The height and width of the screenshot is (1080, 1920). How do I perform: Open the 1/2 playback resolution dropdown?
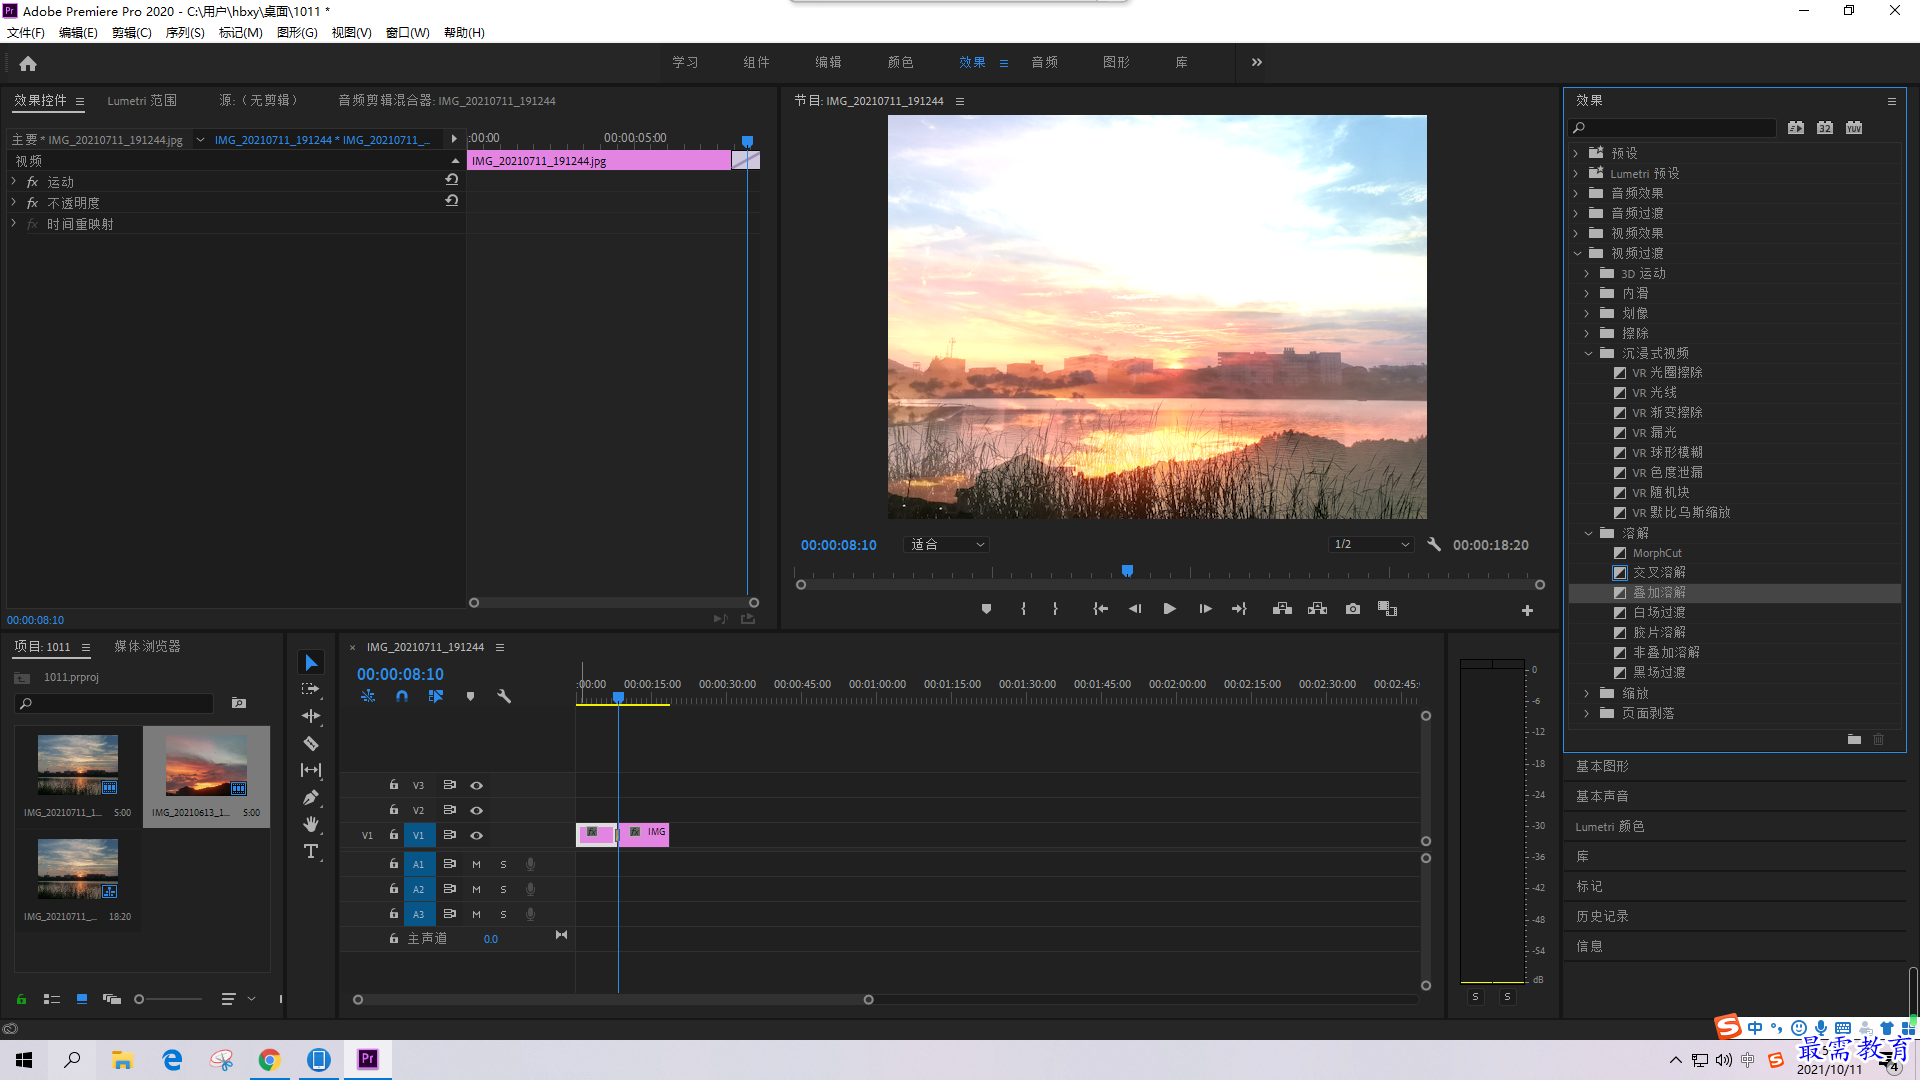[x=1371, y=545]
